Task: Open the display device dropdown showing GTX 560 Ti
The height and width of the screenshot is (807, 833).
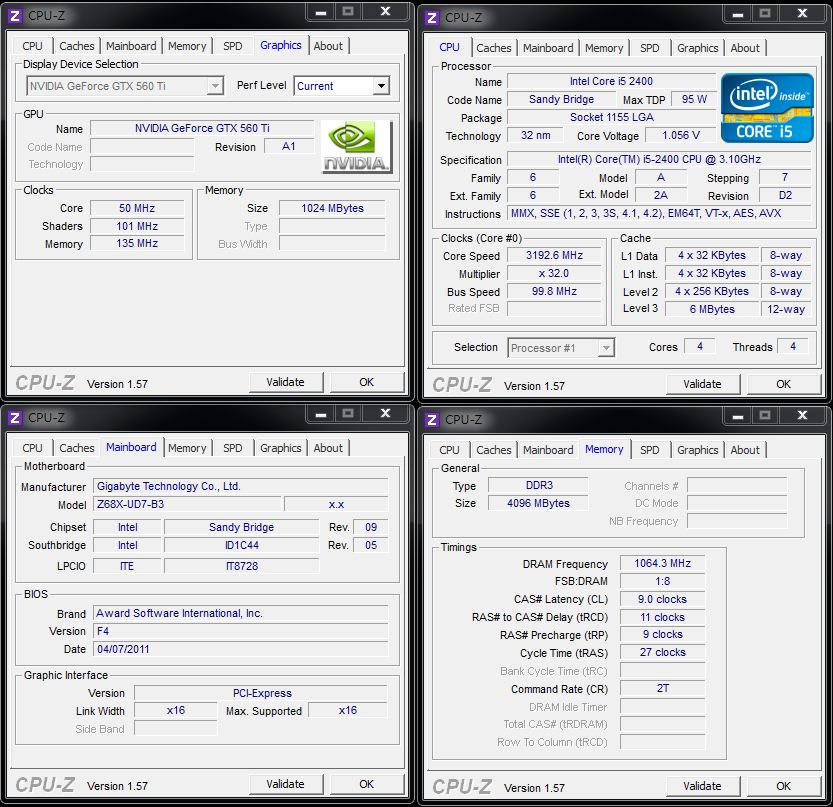Action: tap(125, 86)
